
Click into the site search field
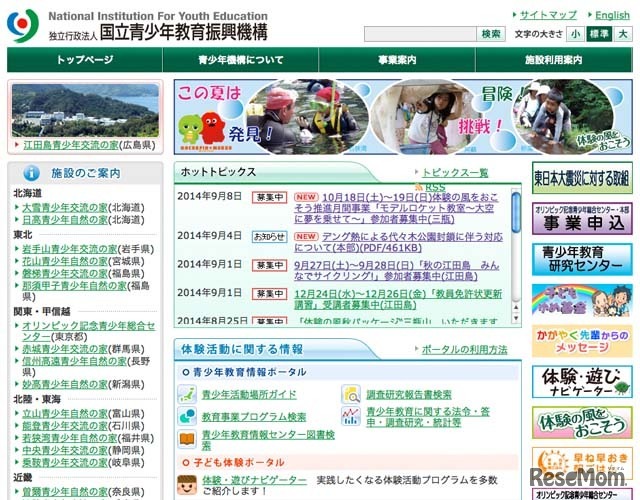(x=420, y=34)
